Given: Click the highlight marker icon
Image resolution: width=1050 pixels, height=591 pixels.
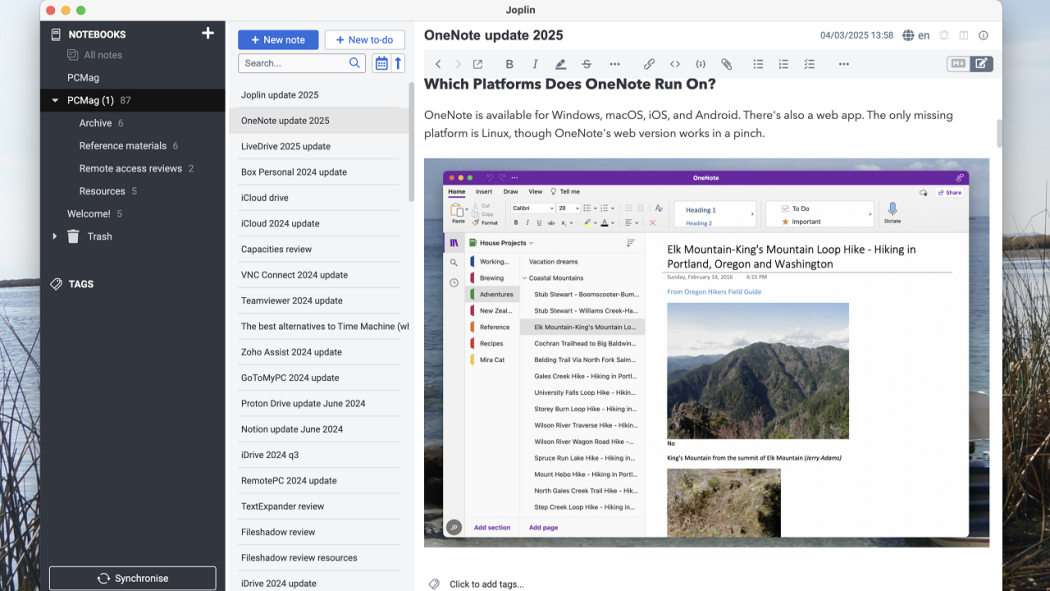Looking at the screenshot, I should coord(560,64).
